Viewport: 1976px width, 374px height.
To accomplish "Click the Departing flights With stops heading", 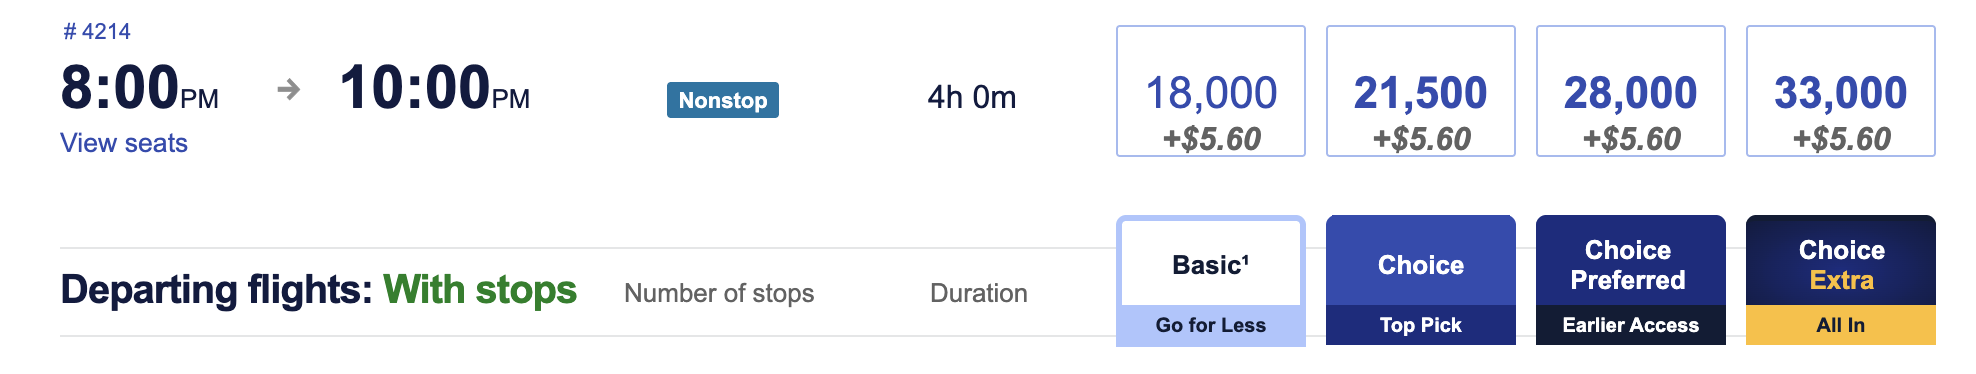I will 319,290.
